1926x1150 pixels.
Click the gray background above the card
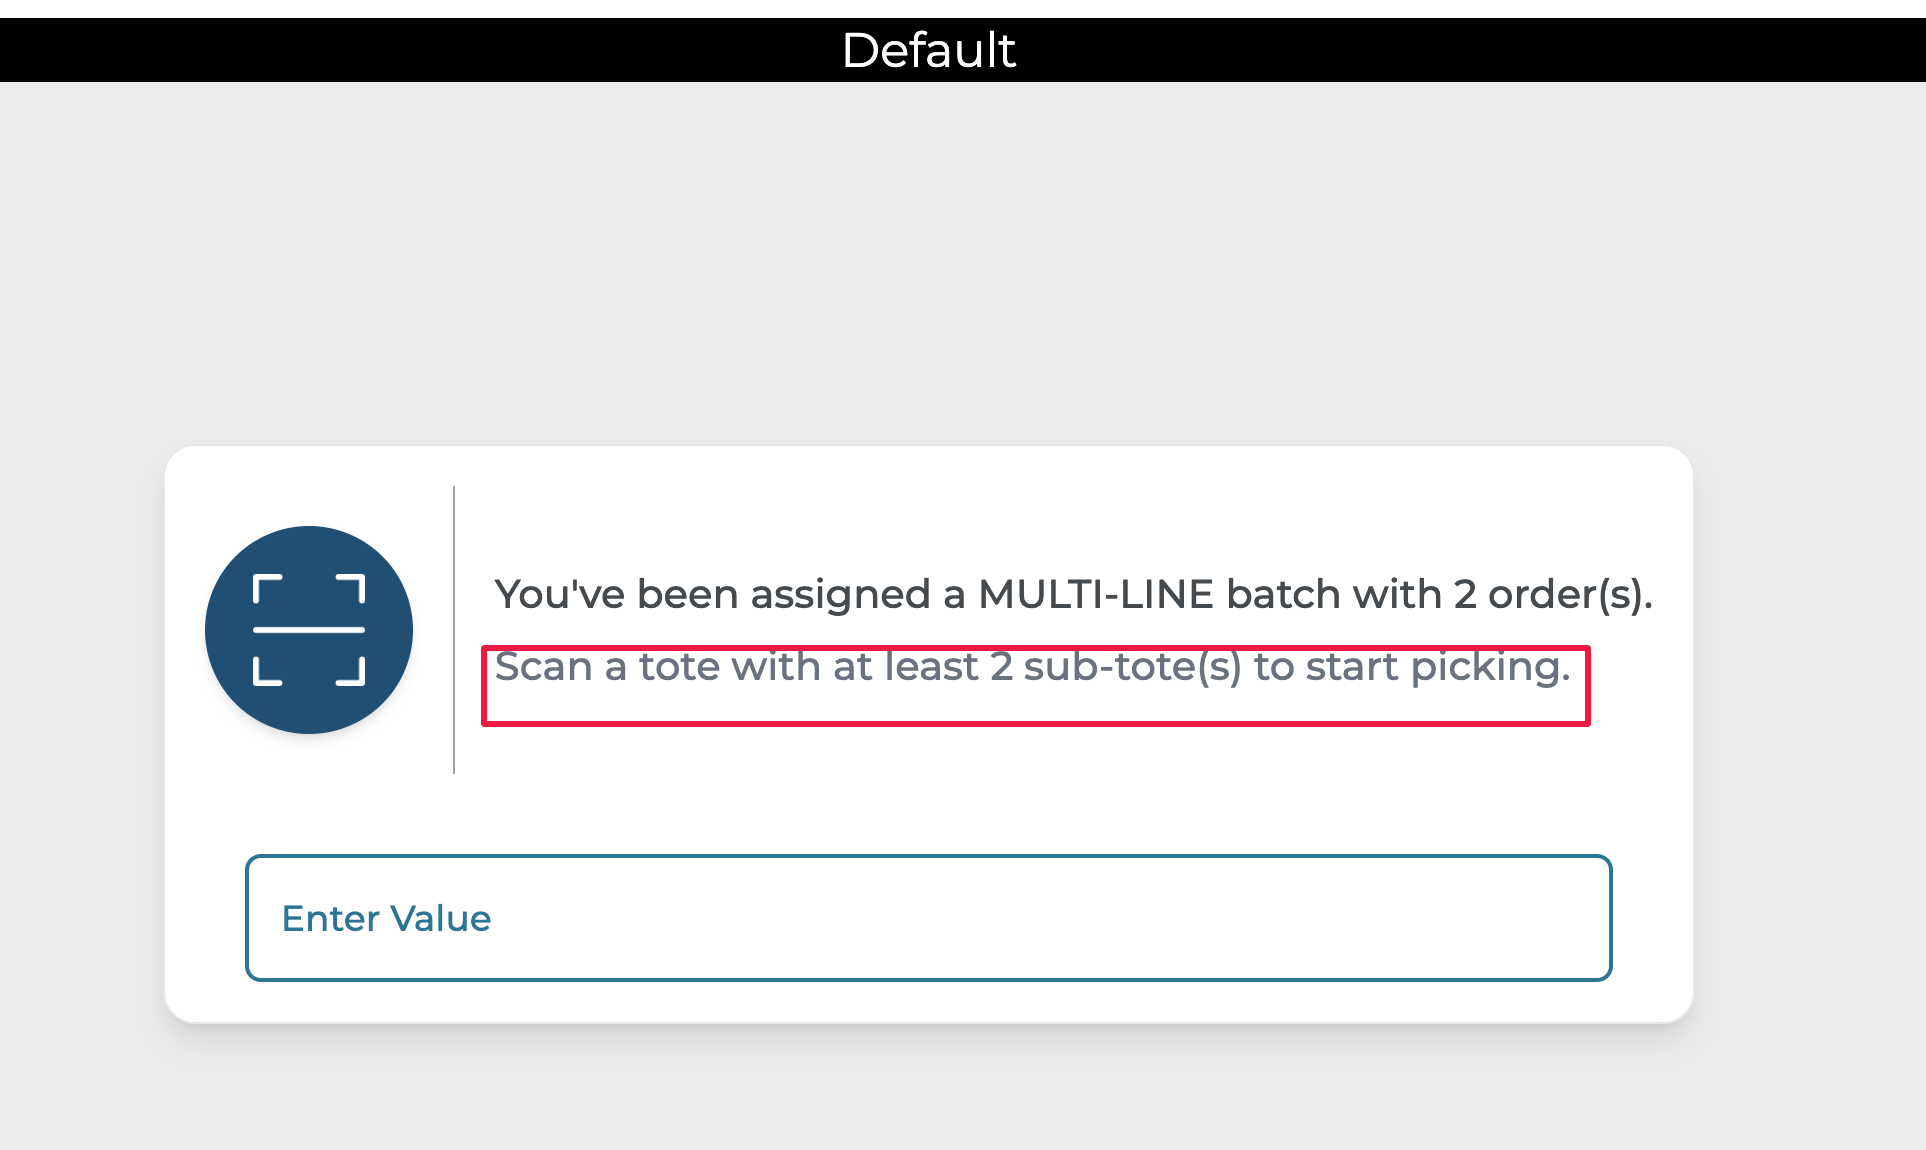click(928, 260)
